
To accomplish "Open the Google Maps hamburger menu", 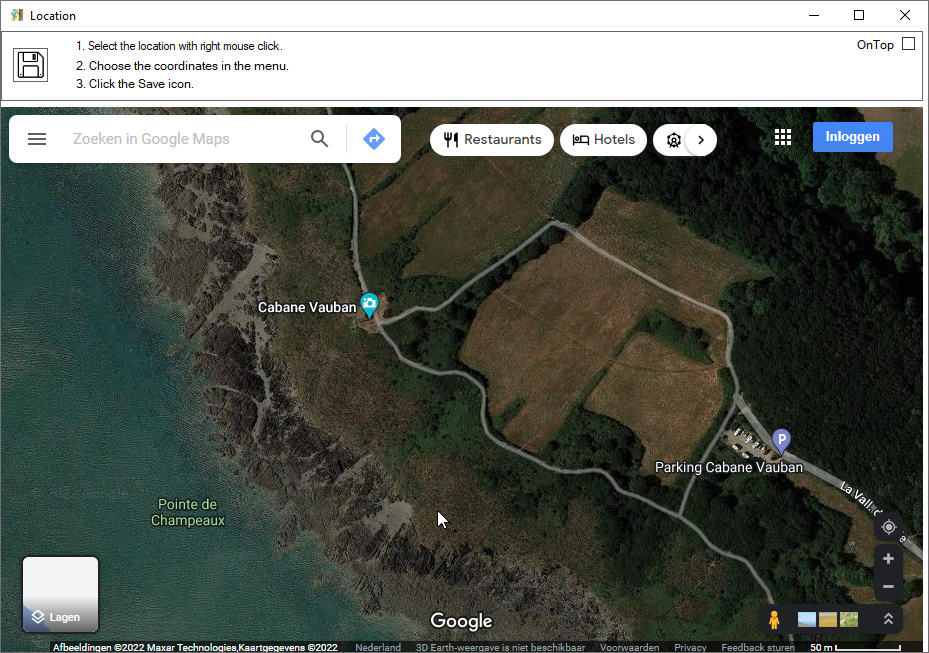I will pyautogui.click(x=37, y=139).
